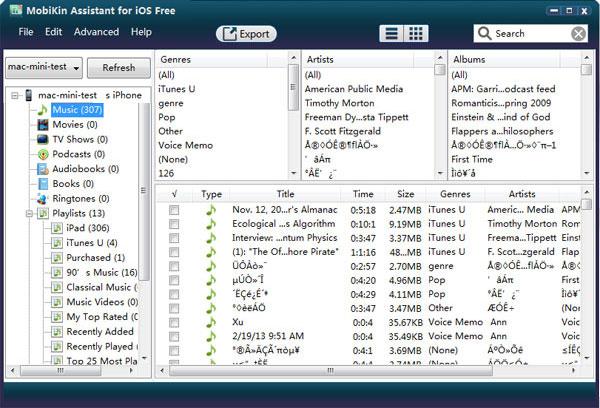Open the mac-mini-test device dropdown
Viewport: 600px width, 408px height.
pyautogui.click(x=44, y=68)
